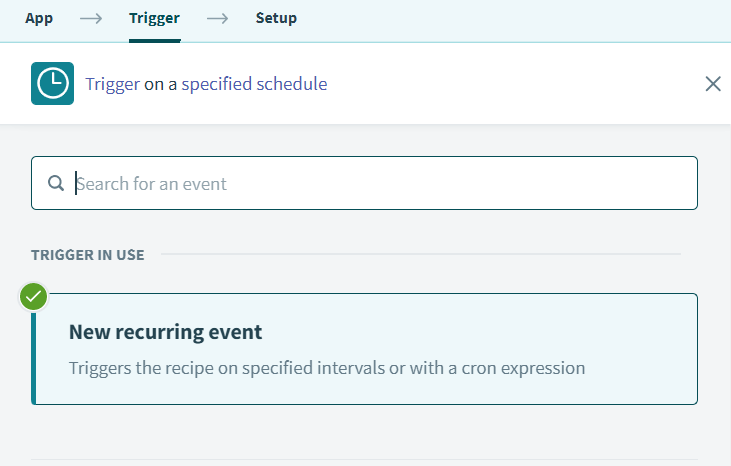Click the clock schedule app icon

pyautogui.click(x=52, y=84)
